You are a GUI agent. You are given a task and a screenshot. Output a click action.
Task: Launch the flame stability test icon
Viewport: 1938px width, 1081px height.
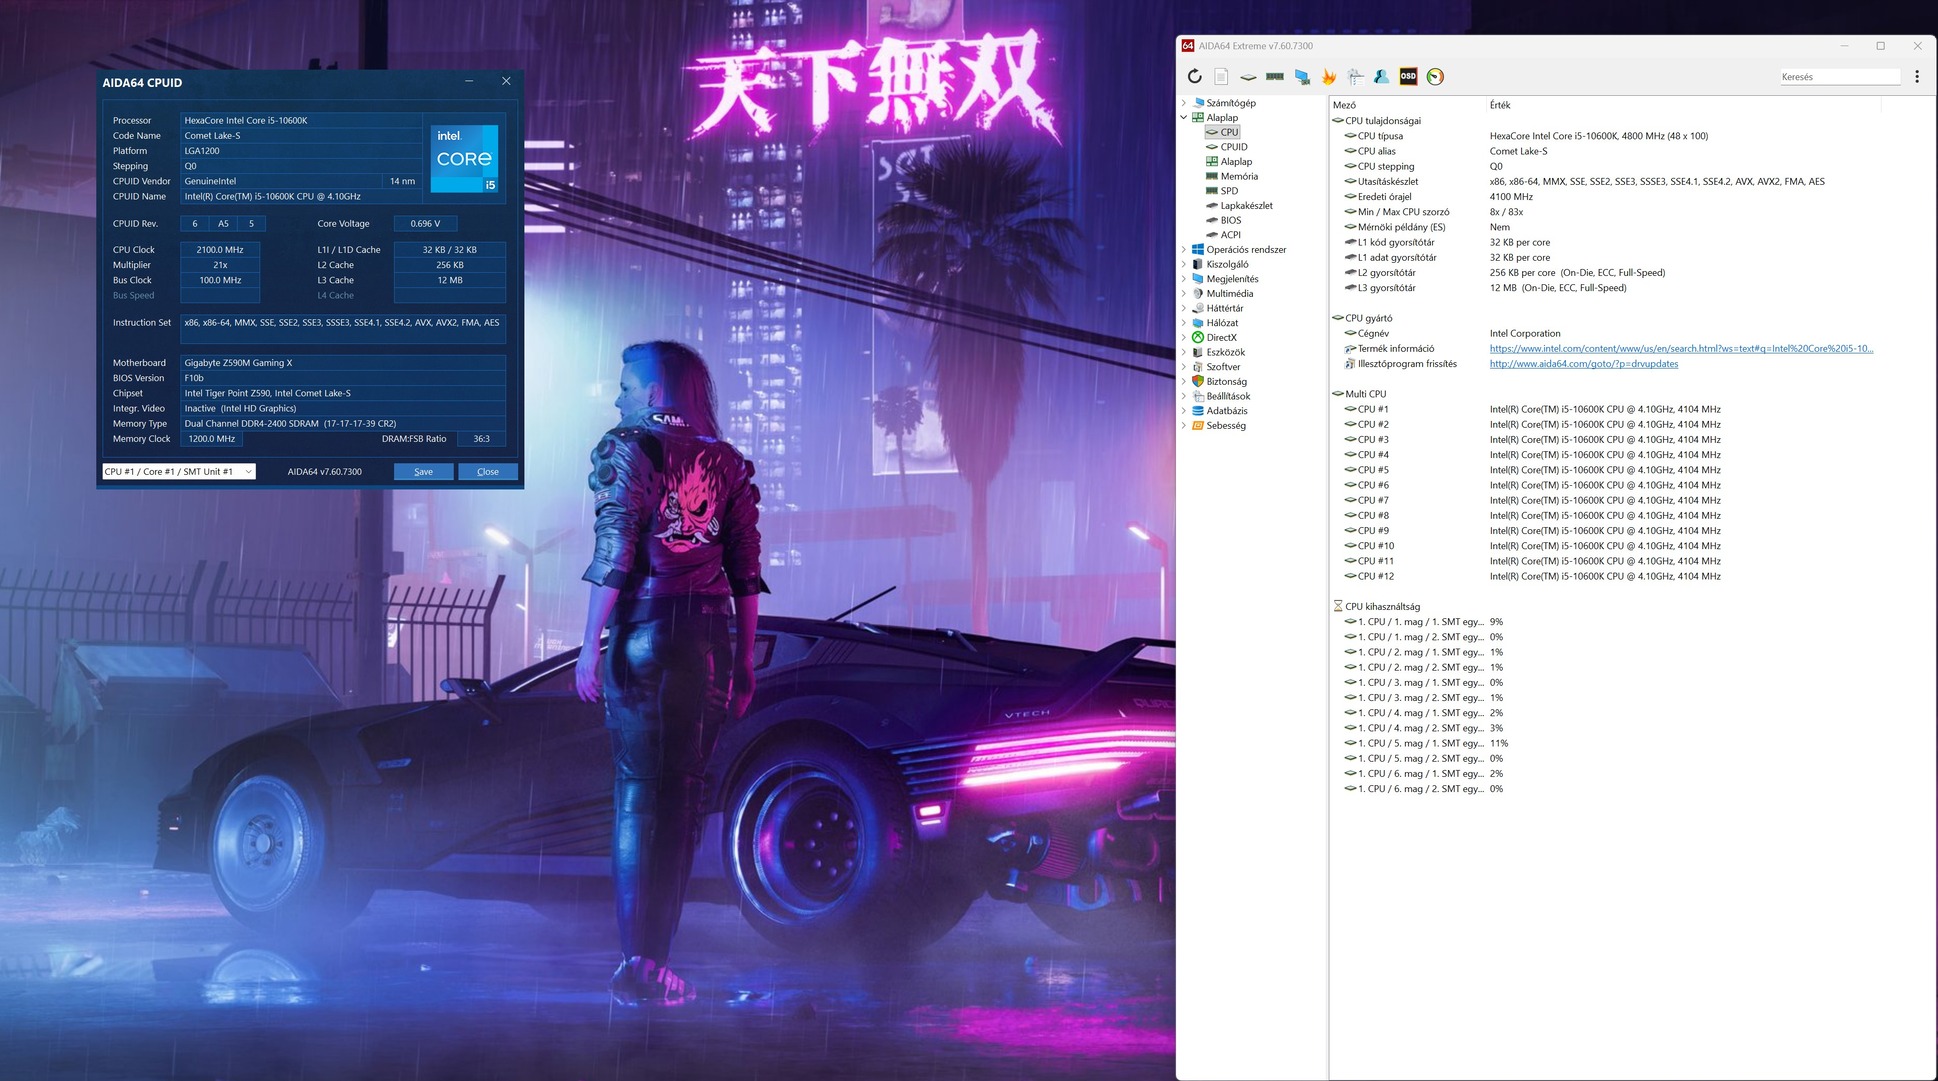pyautogui.click(x=1328, y=77)
